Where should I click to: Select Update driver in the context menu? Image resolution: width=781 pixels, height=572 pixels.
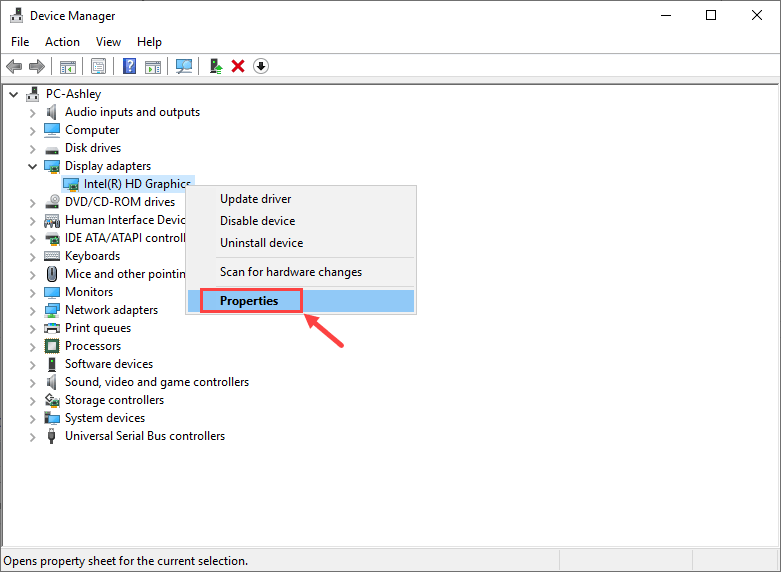[x=256, y=199]
